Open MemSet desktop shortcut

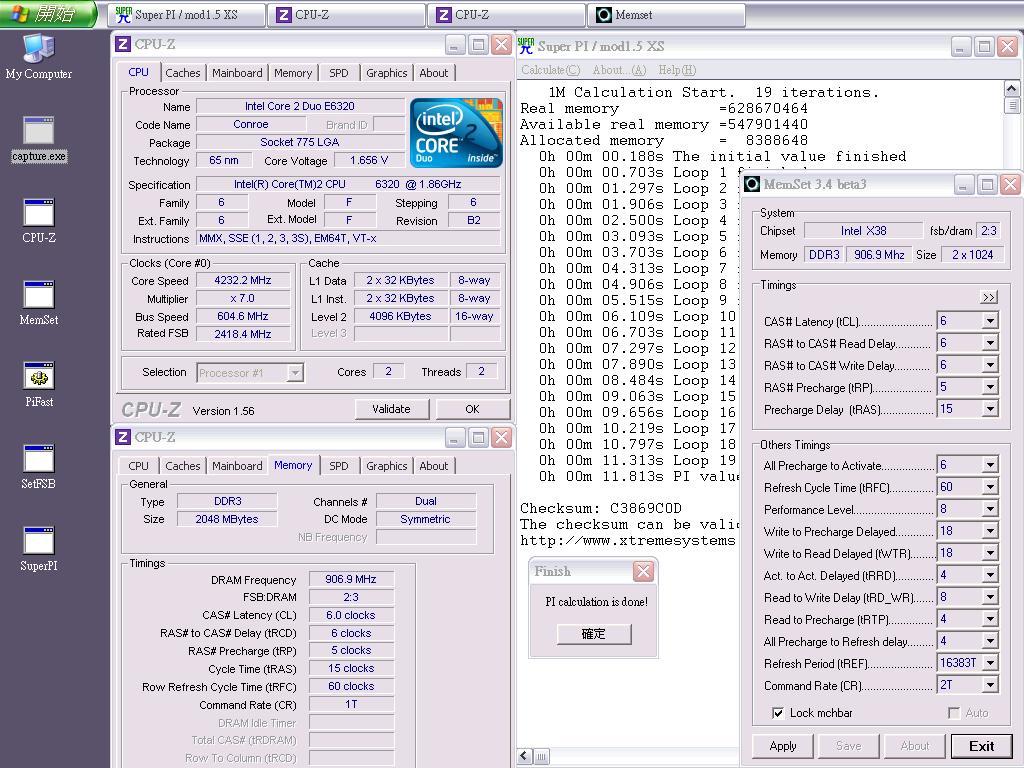click(39, 303)
